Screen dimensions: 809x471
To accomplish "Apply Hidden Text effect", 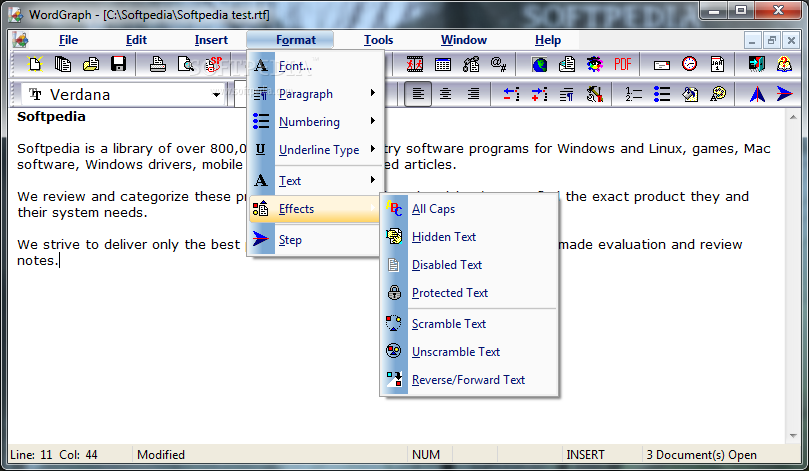I will pos(469,236).
